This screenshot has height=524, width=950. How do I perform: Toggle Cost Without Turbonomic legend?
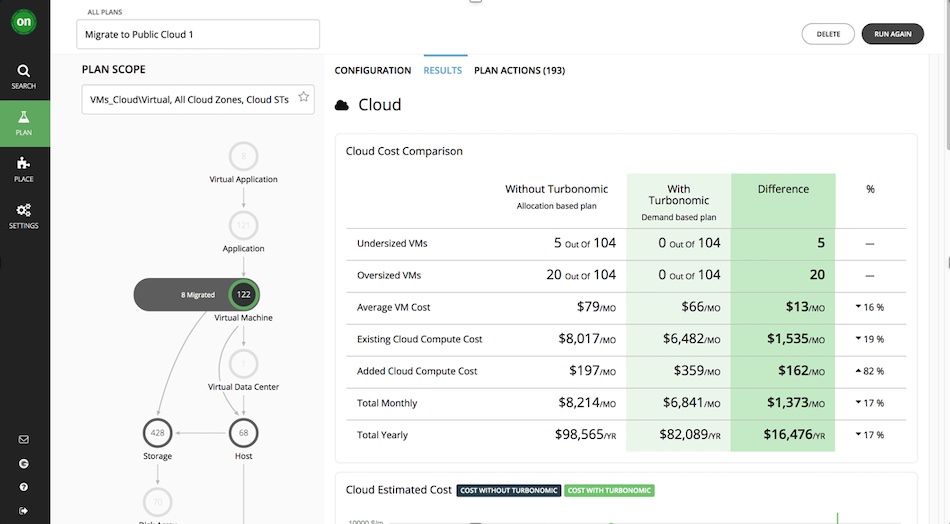[509, 490]
